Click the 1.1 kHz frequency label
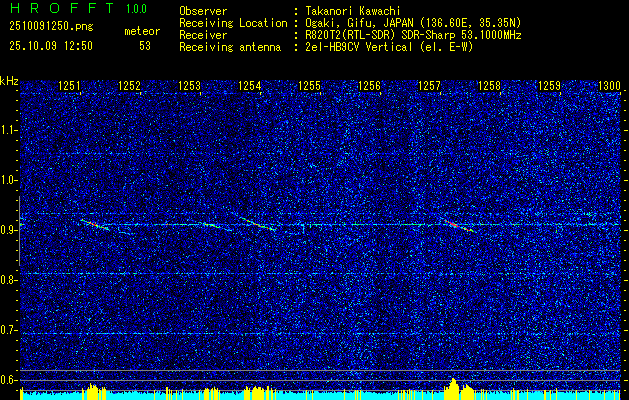The height and width of the screenshot is (400, 629). [8, 130]
